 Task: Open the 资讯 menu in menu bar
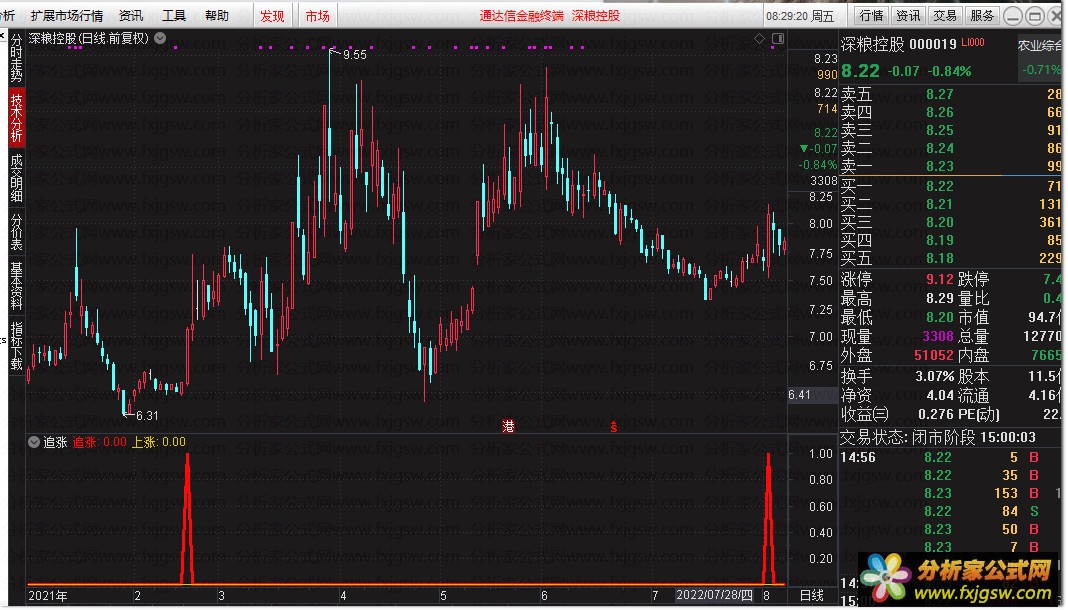[131, 15]
